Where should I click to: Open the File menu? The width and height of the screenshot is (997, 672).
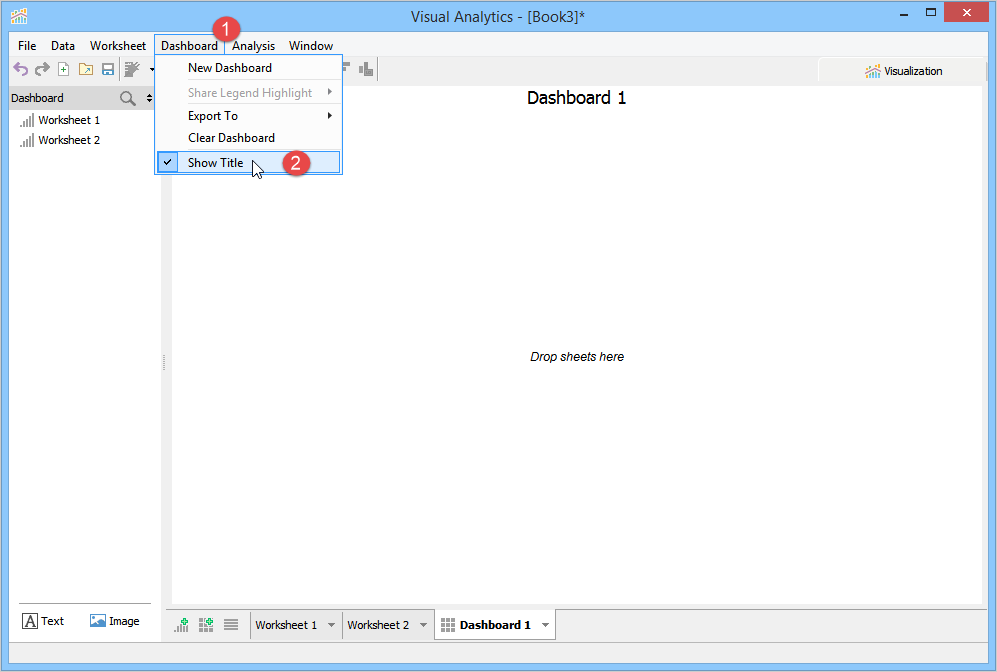[x=27, y=46]
